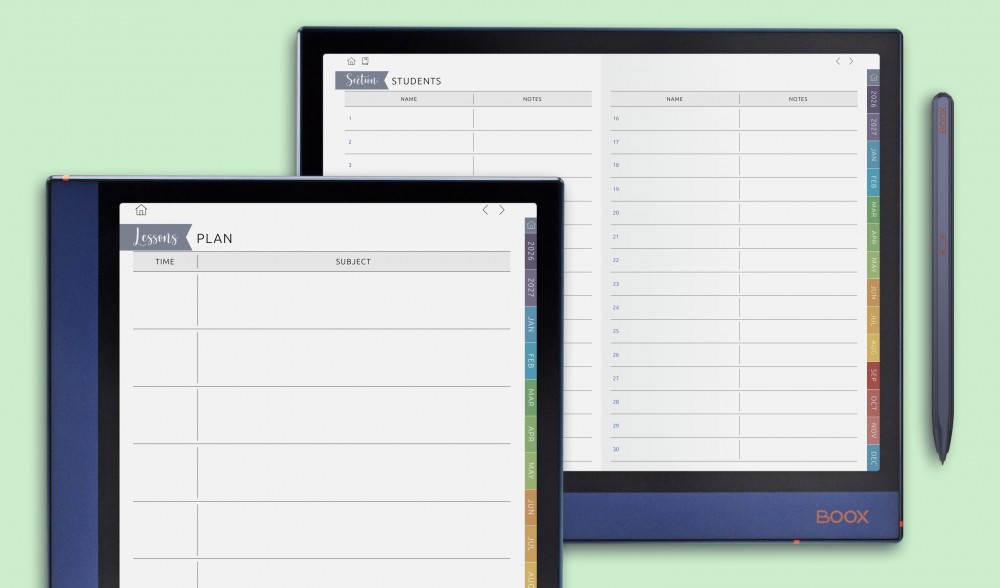Click the forward chevron on the Lessons page
1000x588 pixels.
[x=502, y=210]
